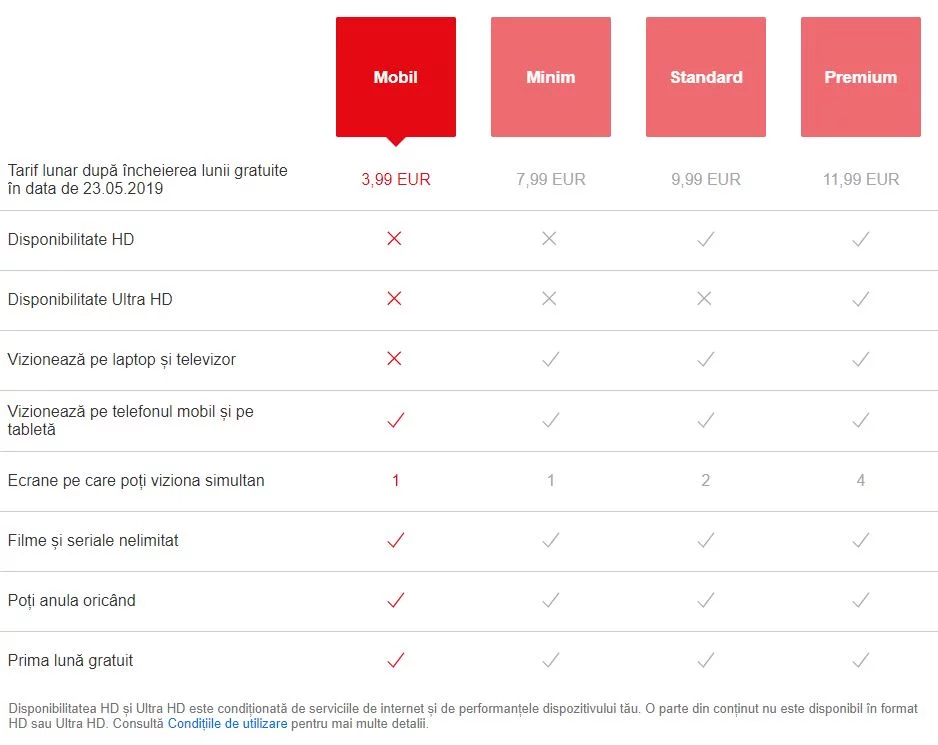The image size is (938, 745).
Task: Select the Minim plan tile
Action: 550,77
